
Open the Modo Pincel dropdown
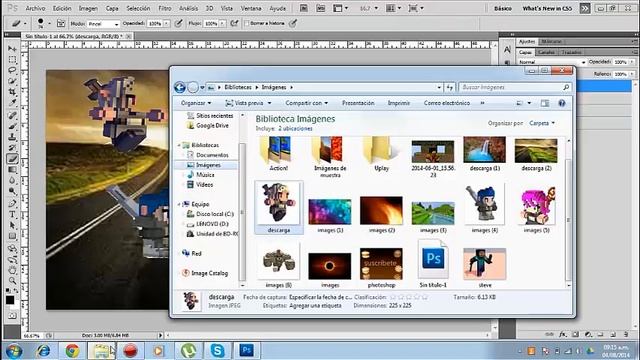tap(103, 24)
